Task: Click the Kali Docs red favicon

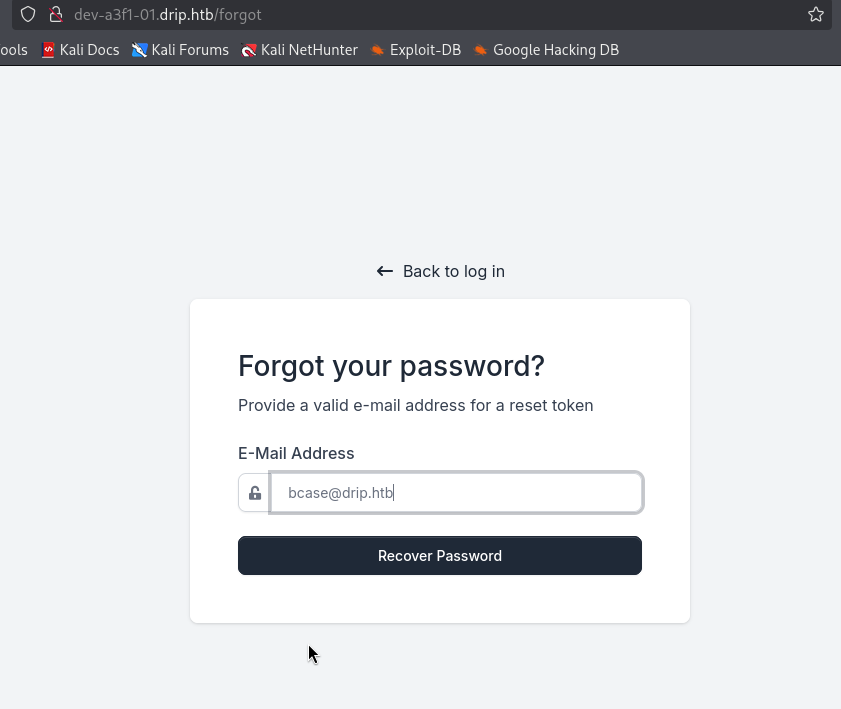Action: point(48,50)
